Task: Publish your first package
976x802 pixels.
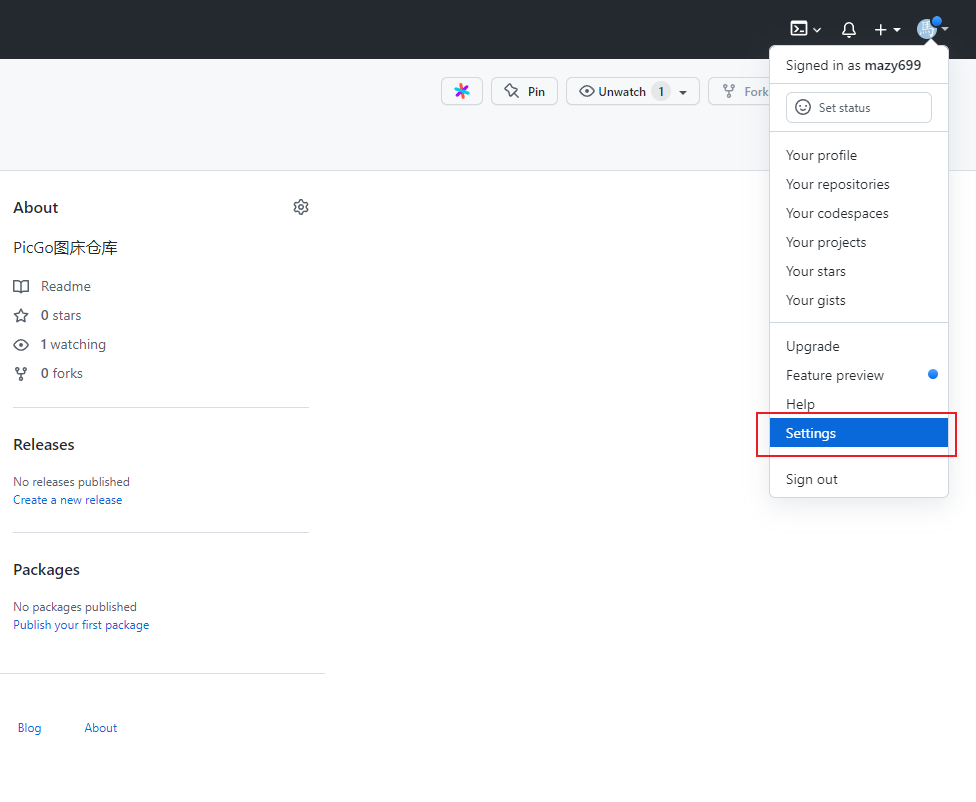Action: (82, 625)
